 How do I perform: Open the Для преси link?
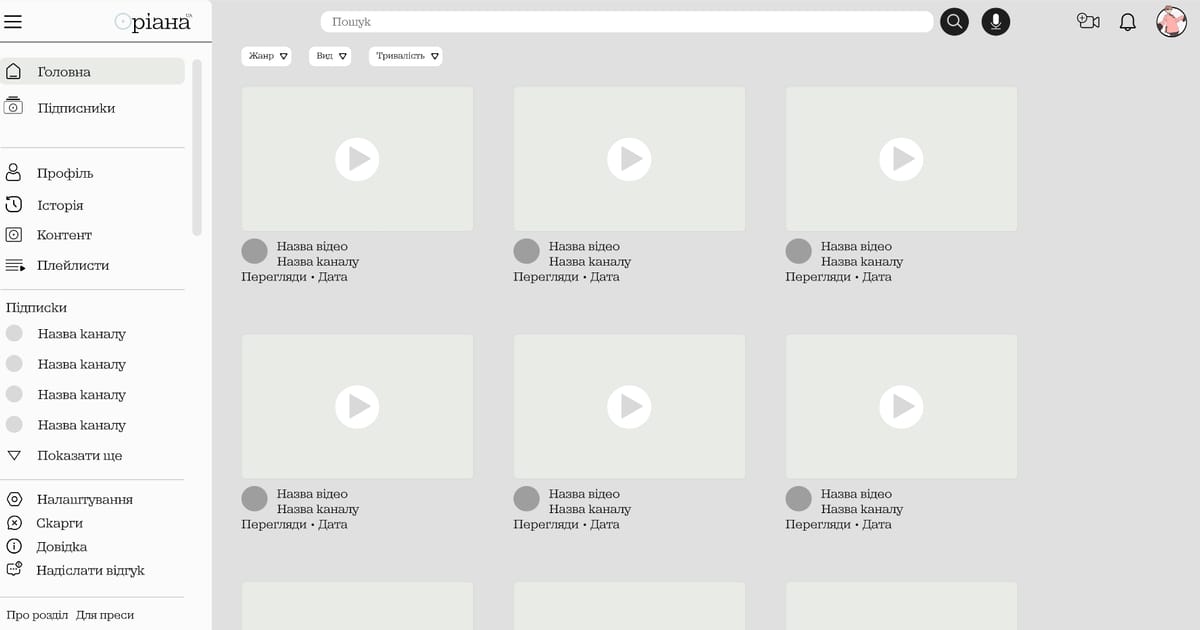click(105, 615)
